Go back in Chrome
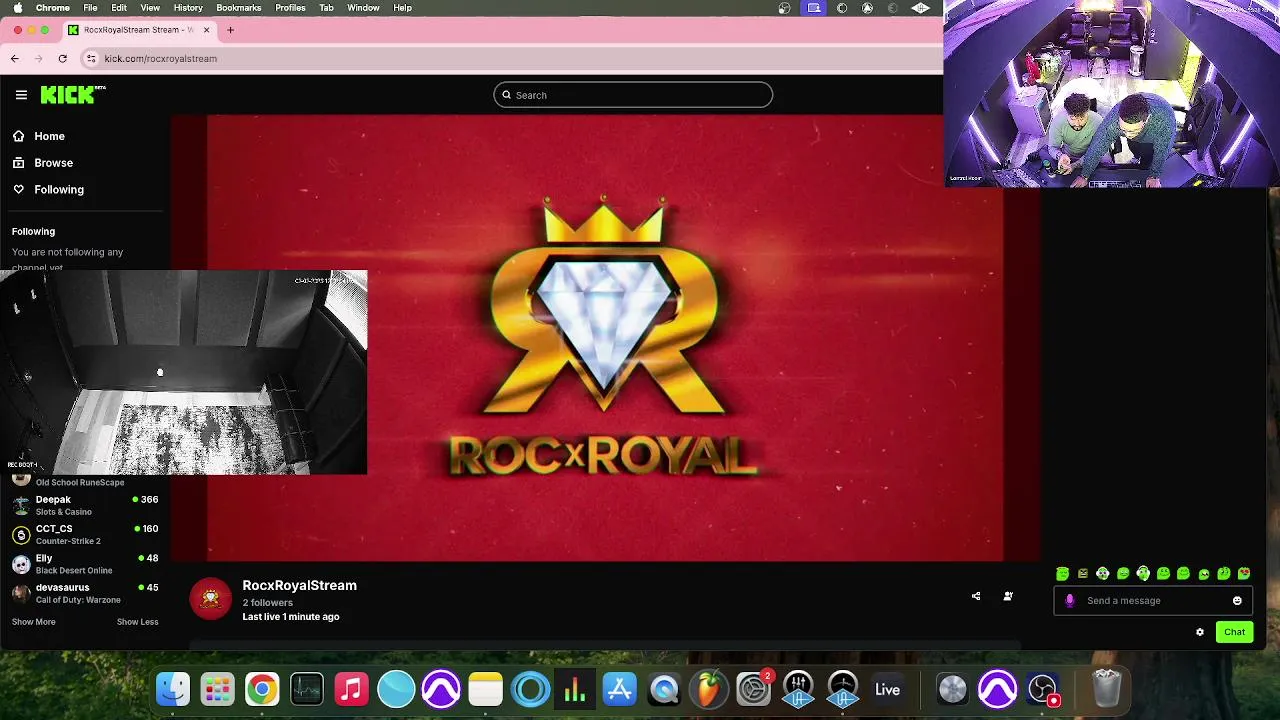This screenshot has height=720, width=1280. pos(15,58)
